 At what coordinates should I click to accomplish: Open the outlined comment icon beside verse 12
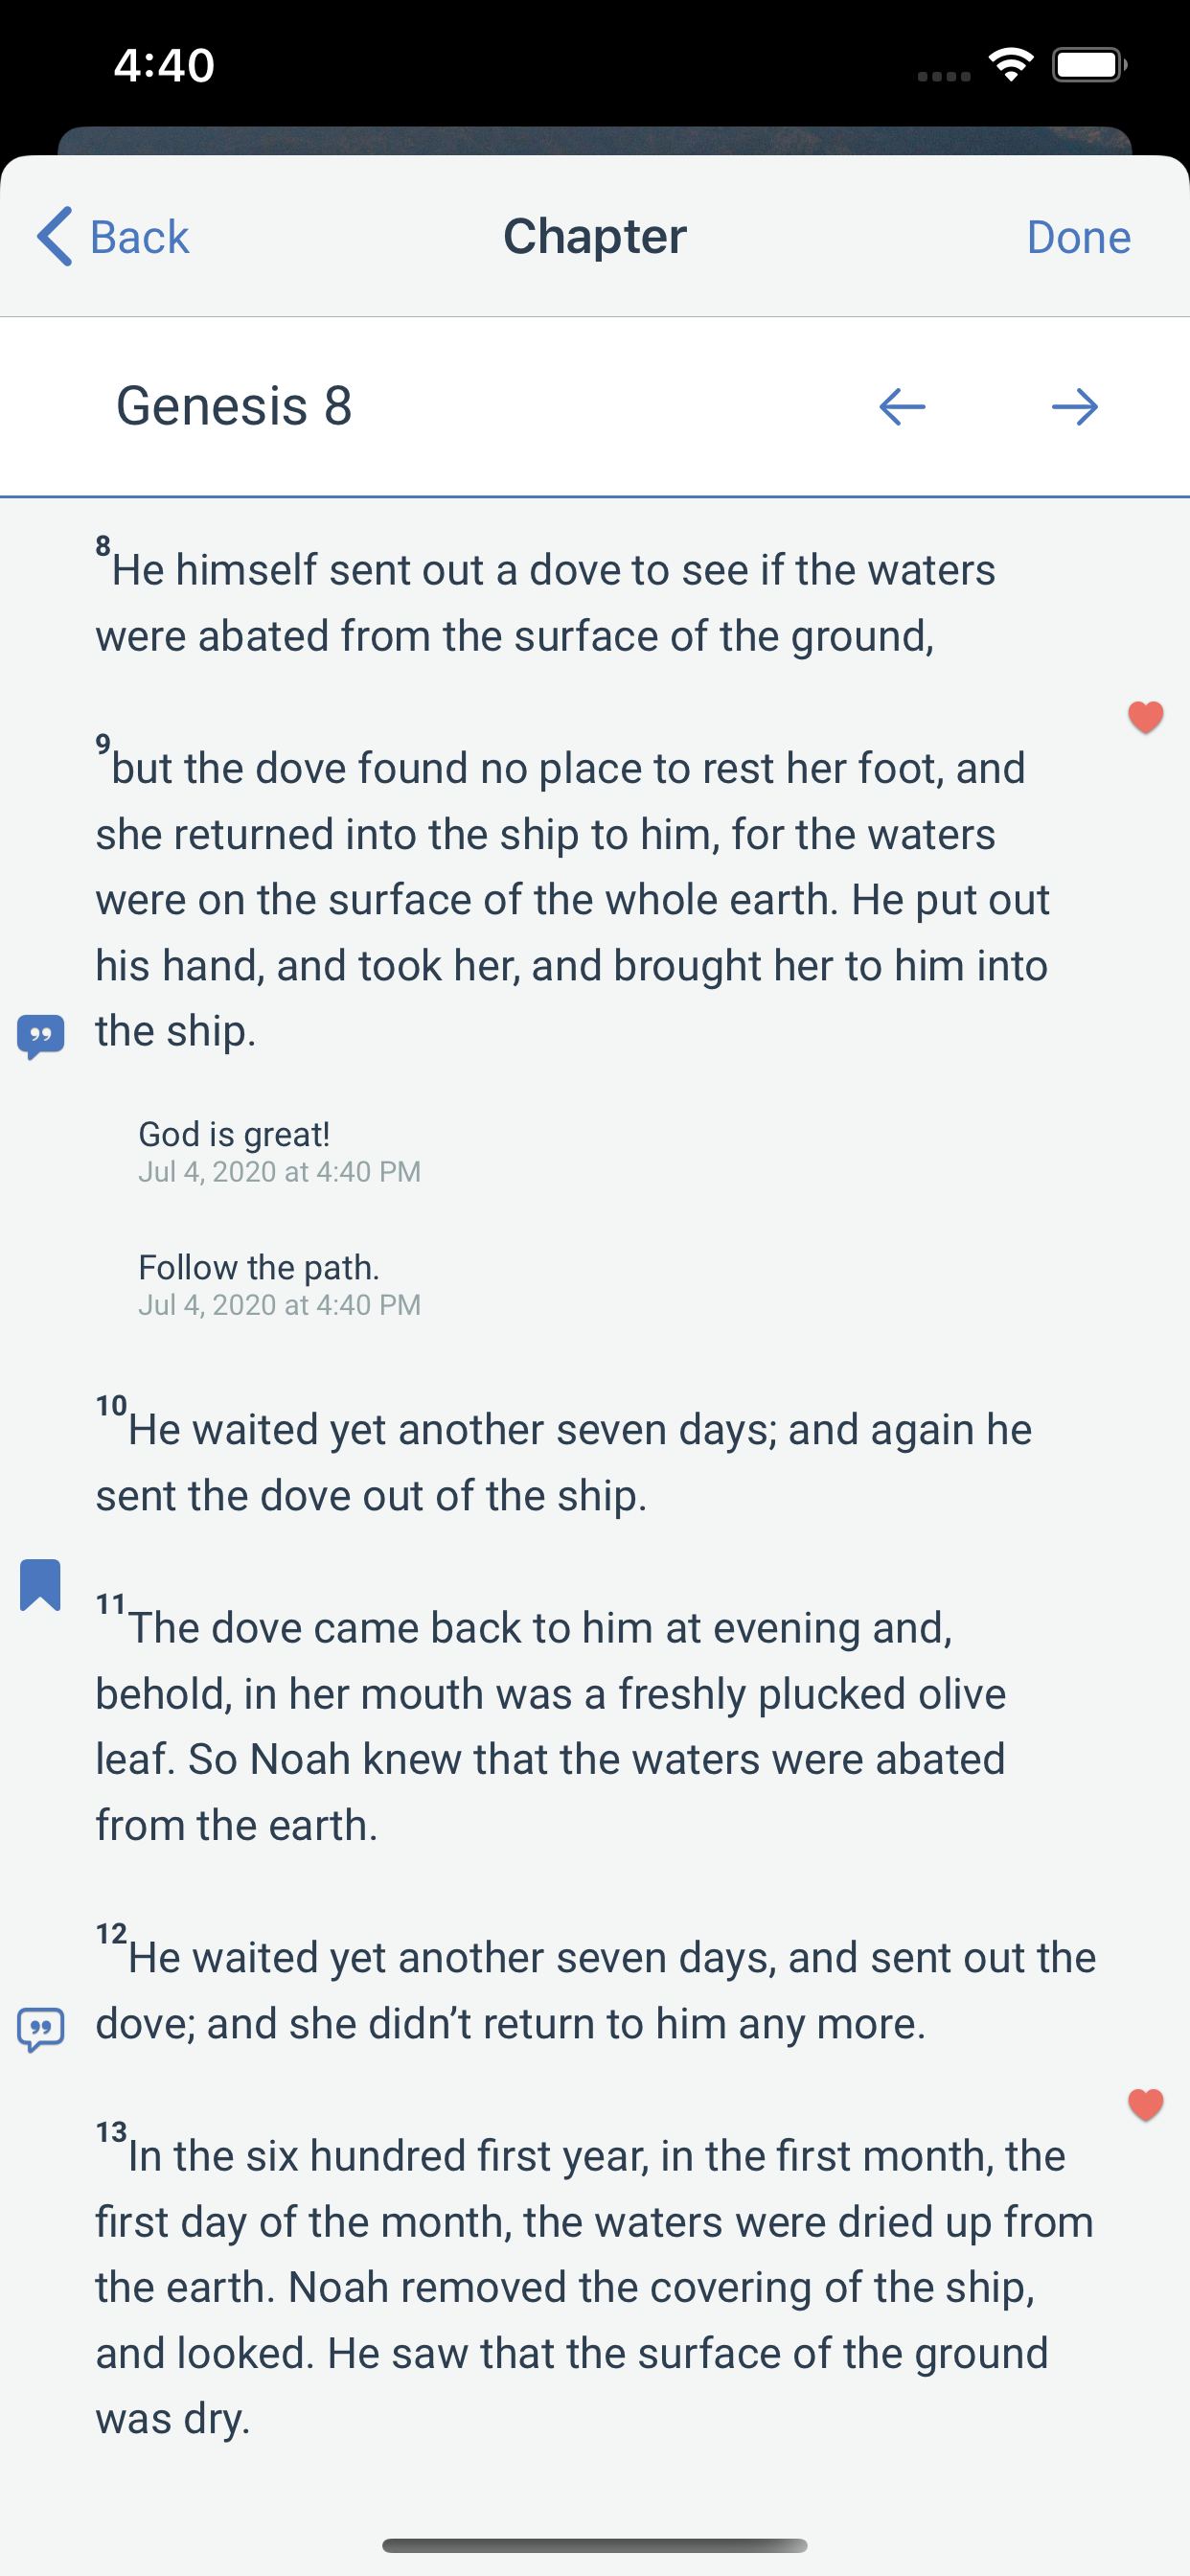coord(41,2029)
